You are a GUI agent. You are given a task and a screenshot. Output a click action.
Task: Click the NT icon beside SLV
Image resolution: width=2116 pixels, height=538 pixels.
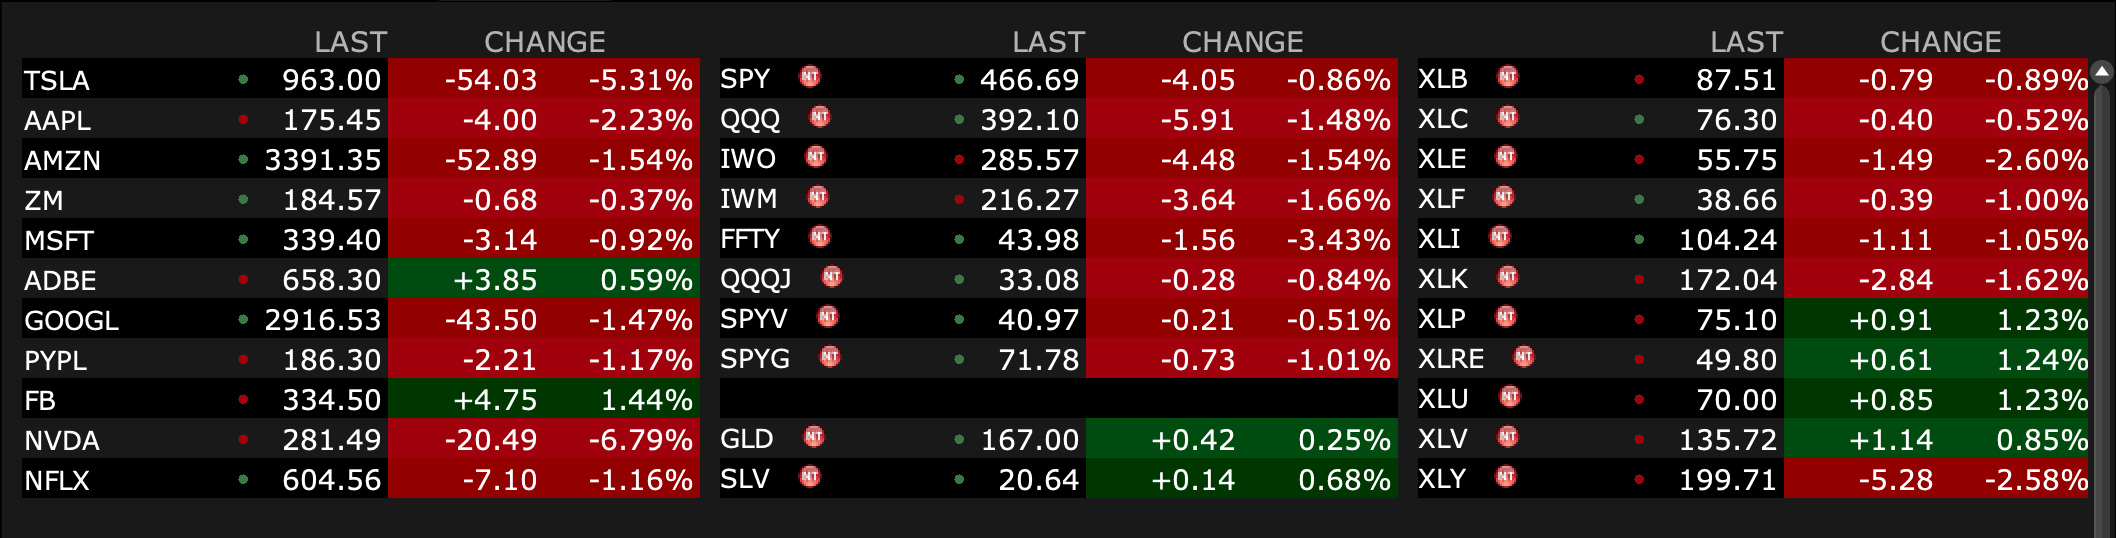coord(810,477)
